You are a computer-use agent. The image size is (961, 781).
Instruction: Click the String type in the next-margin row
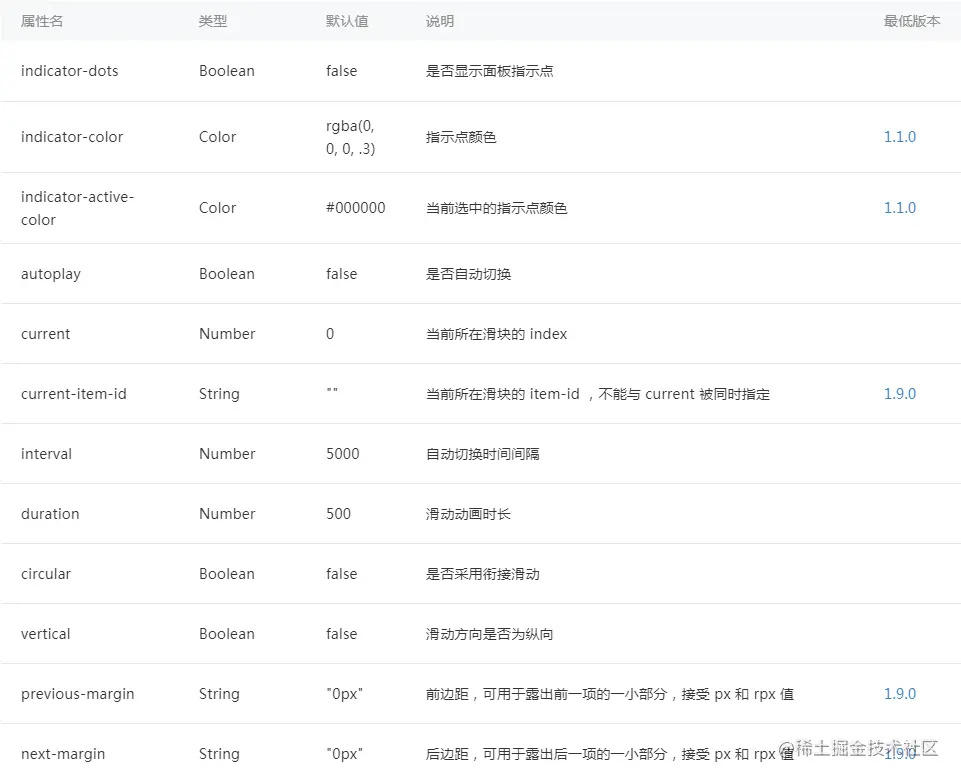219,754
